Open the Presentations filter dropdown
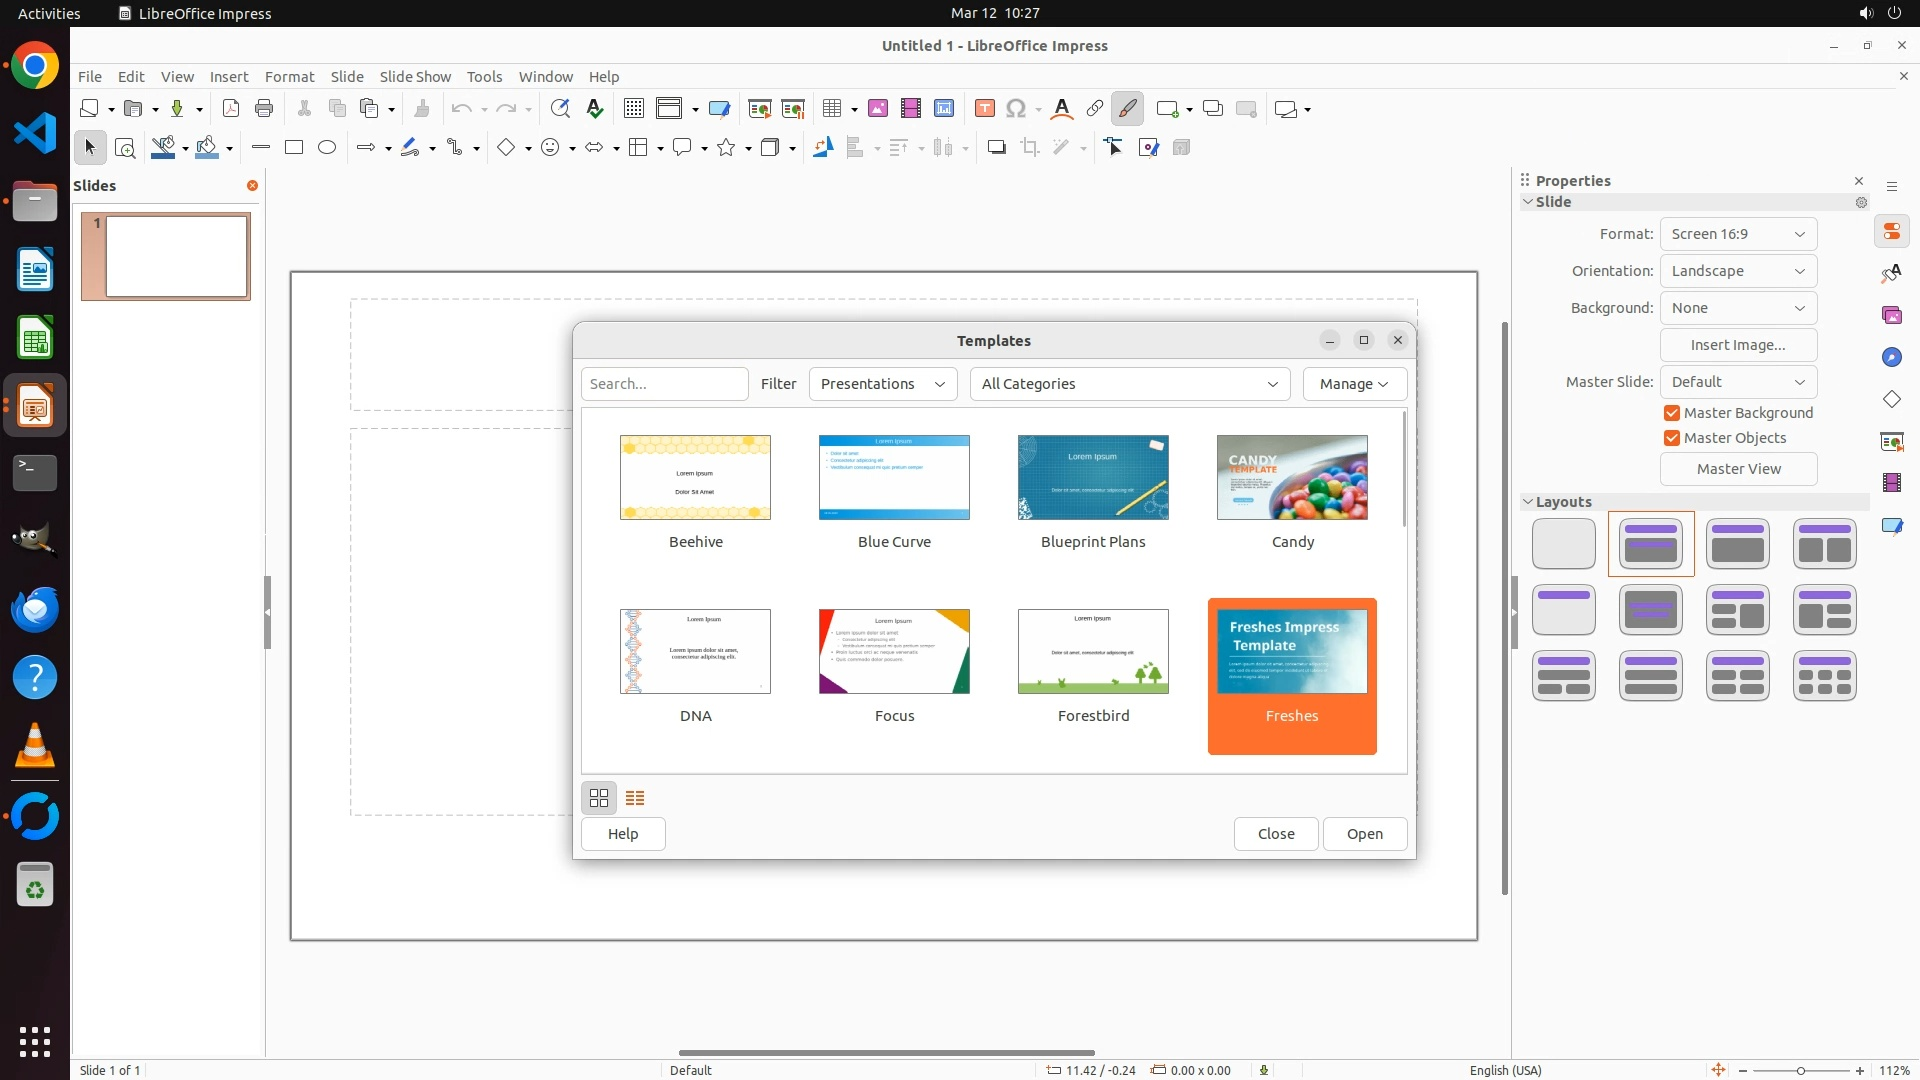Screen dimensions: 1920x1080 tap(882, 384)
